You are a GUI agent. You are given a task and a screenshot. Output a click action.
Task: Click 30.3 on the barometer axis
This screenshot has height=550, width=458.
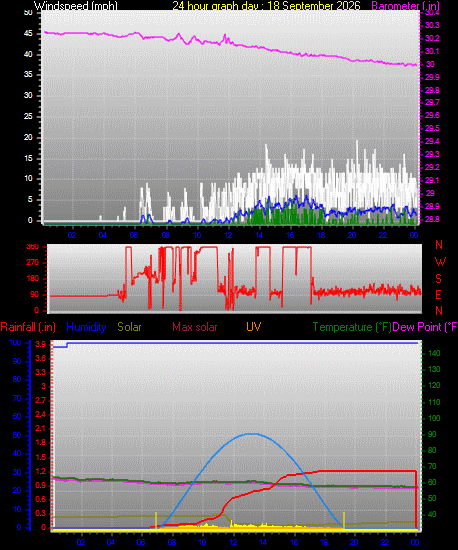432,25
